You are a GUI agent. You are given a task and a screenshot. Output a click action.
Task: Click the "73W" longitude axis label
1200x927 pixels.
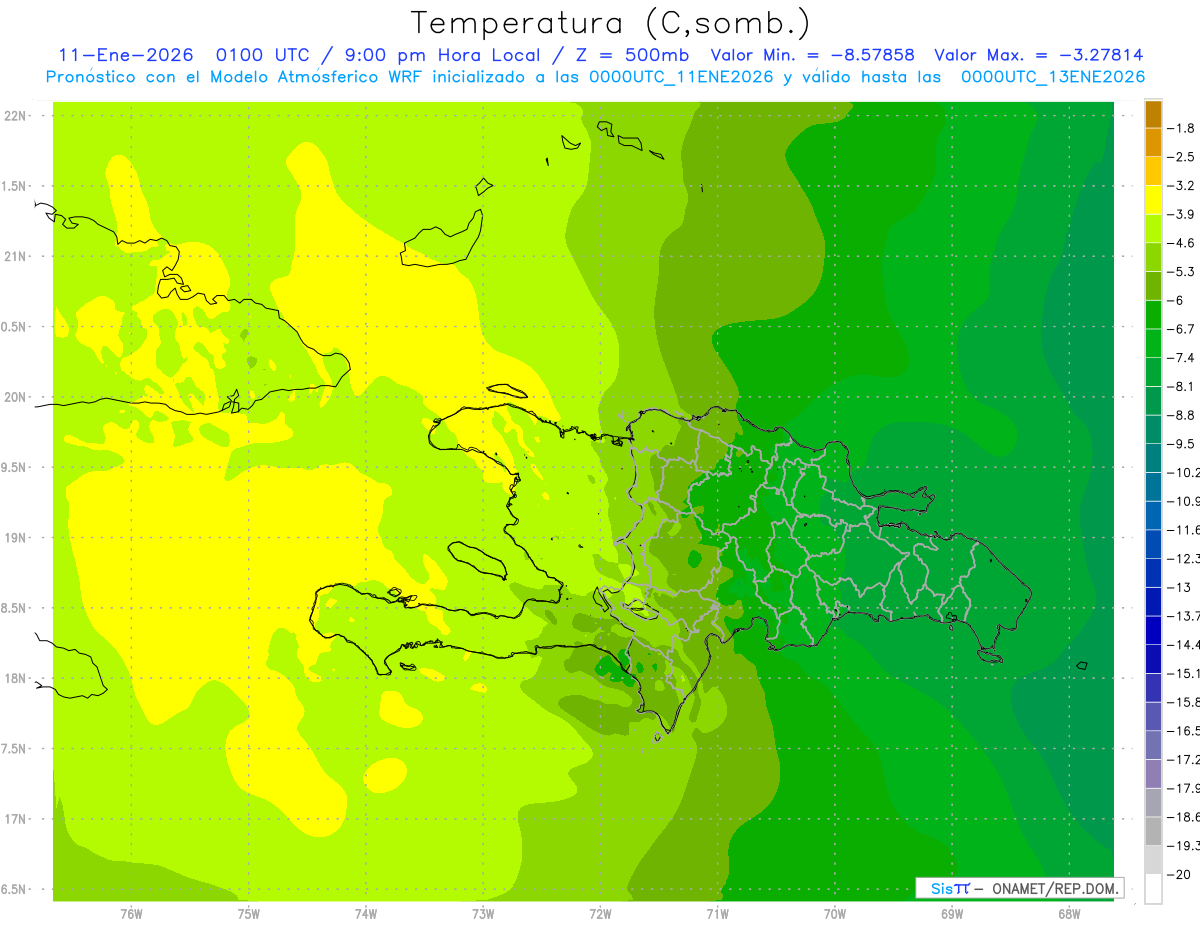click(x=483, y=914)
